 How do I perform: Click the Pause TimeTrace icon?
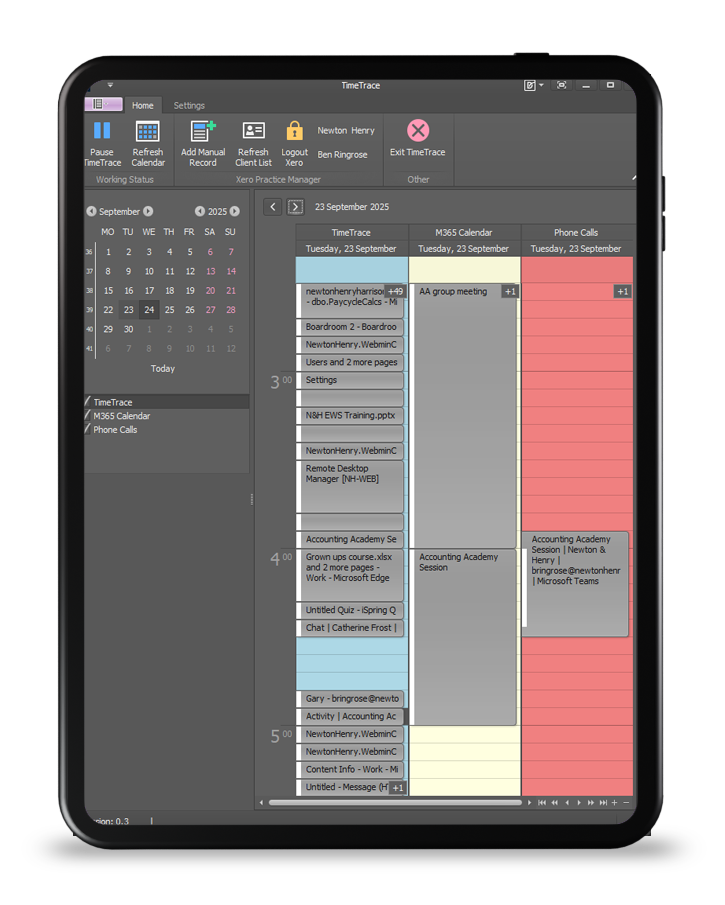tap(101, 131)
